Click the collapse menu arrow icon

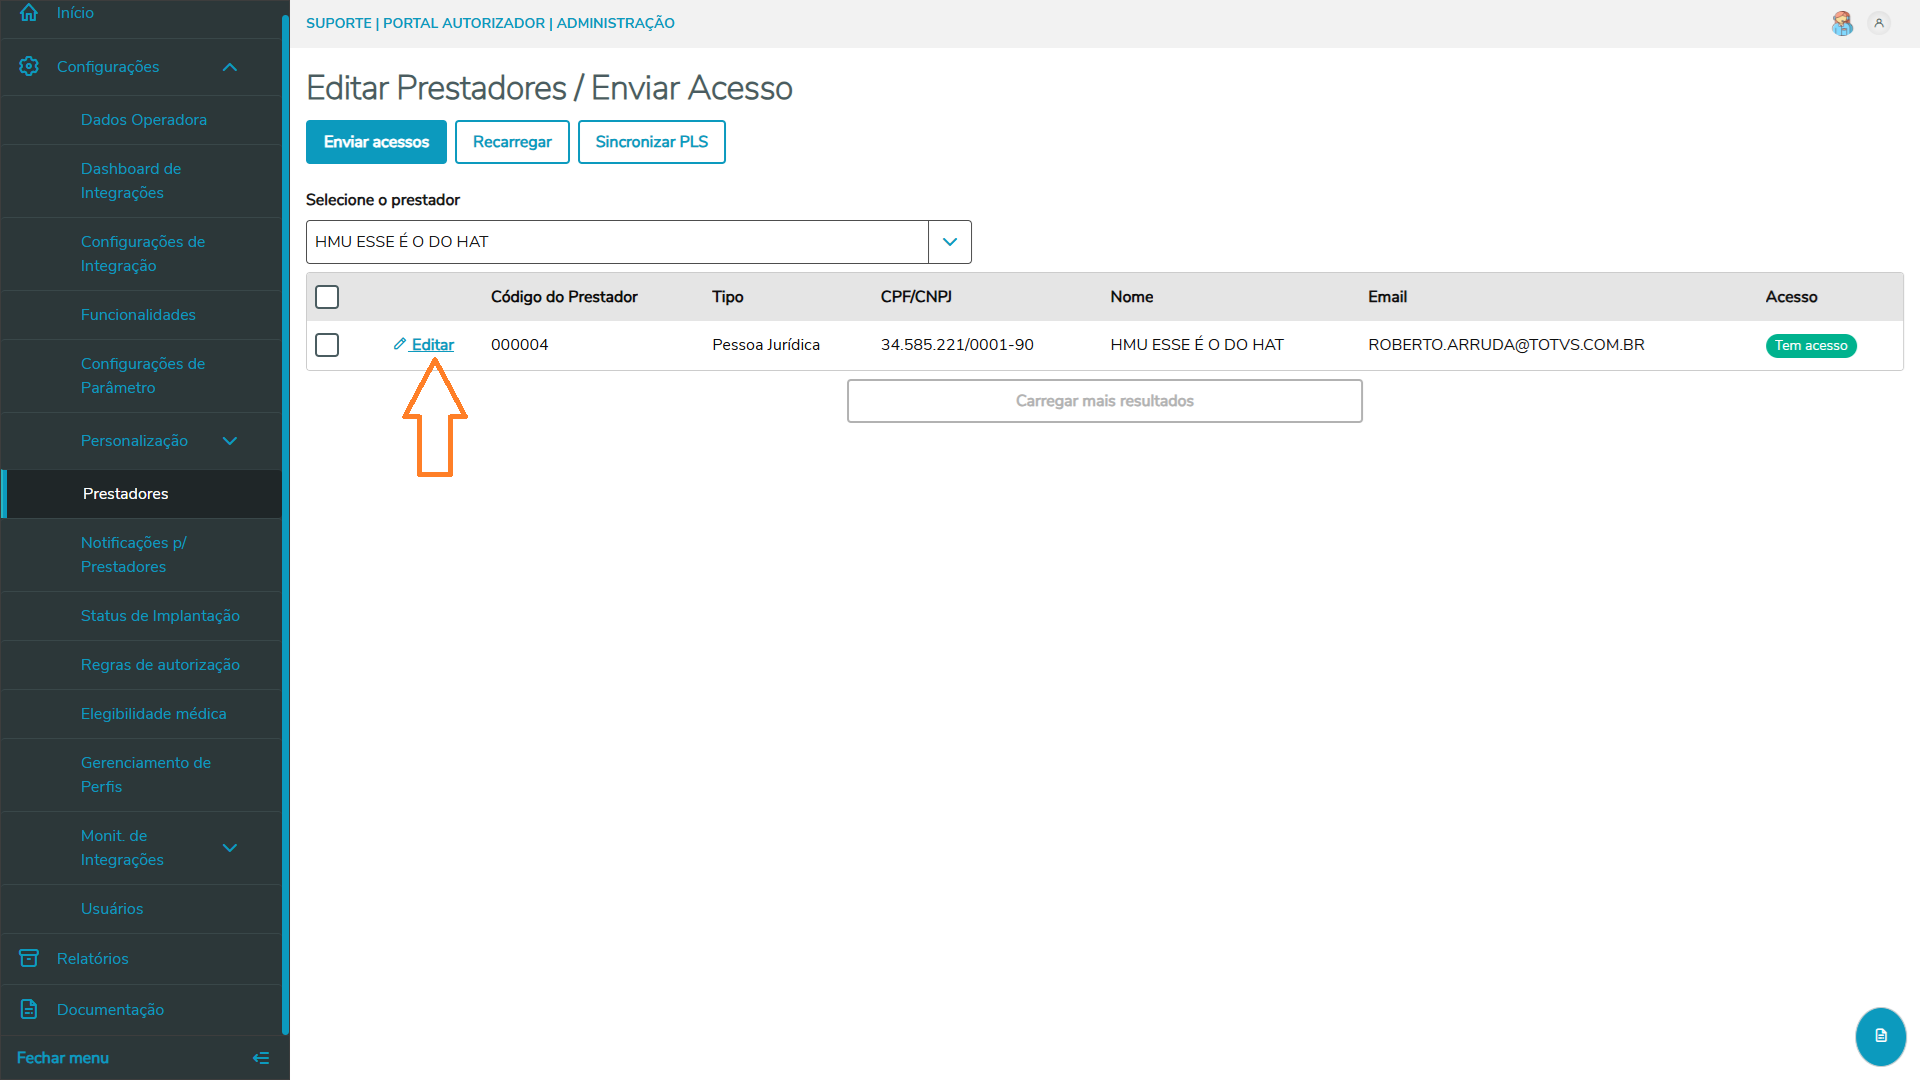(x=261, y=1058)
